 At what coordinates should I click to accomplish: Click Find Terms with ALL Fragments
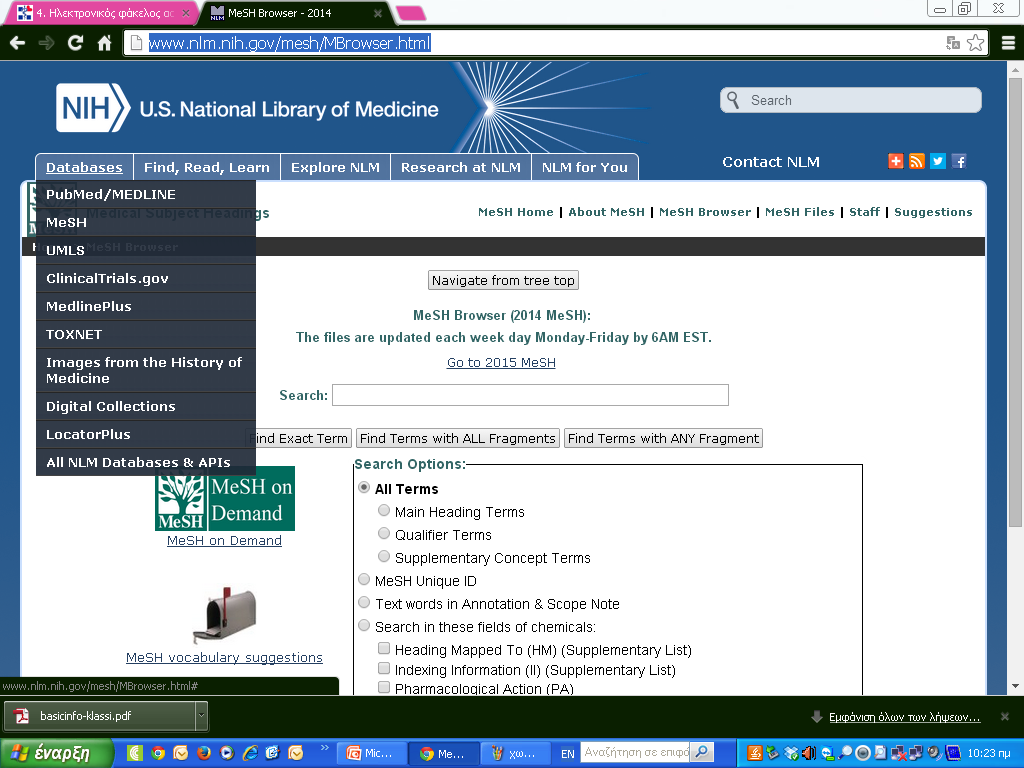click(457, 438)
